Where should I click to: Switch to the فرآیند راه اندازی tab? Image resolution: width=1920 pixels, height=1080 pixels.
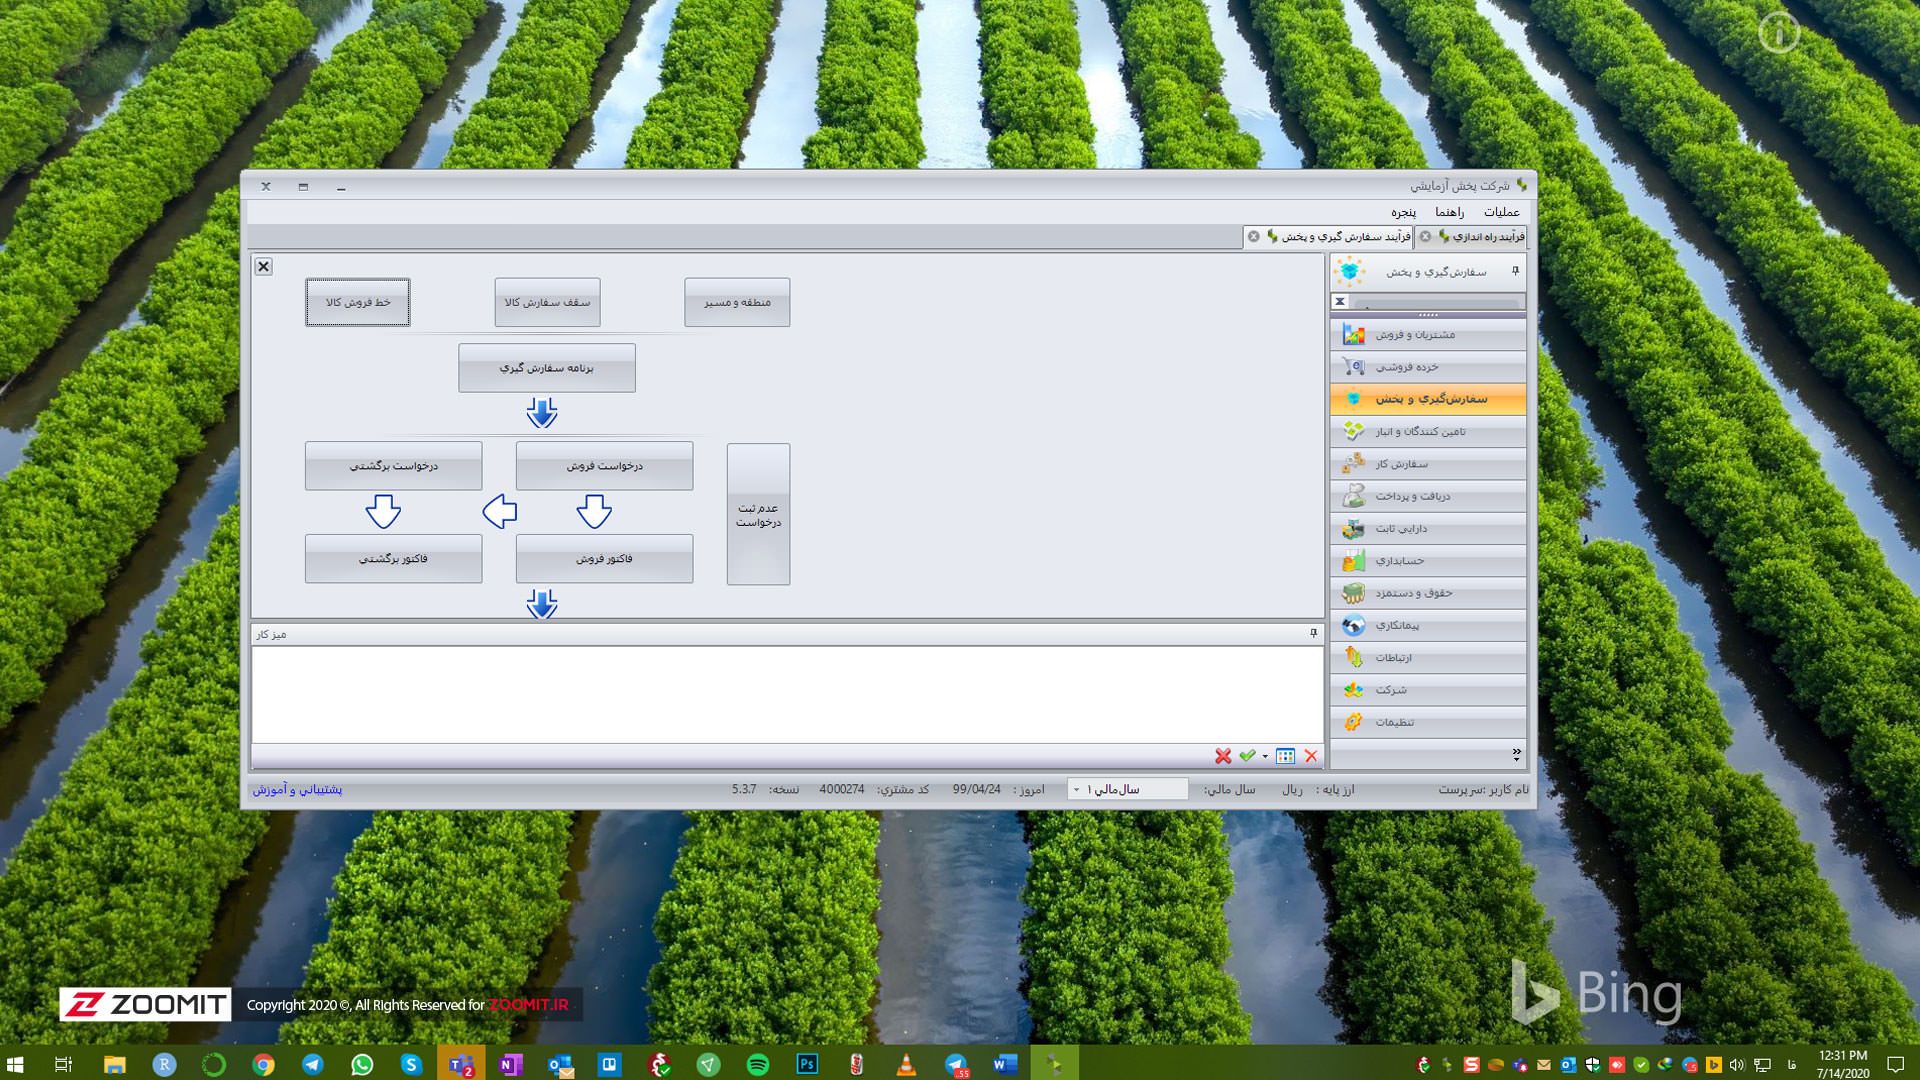coord(1485,237)
